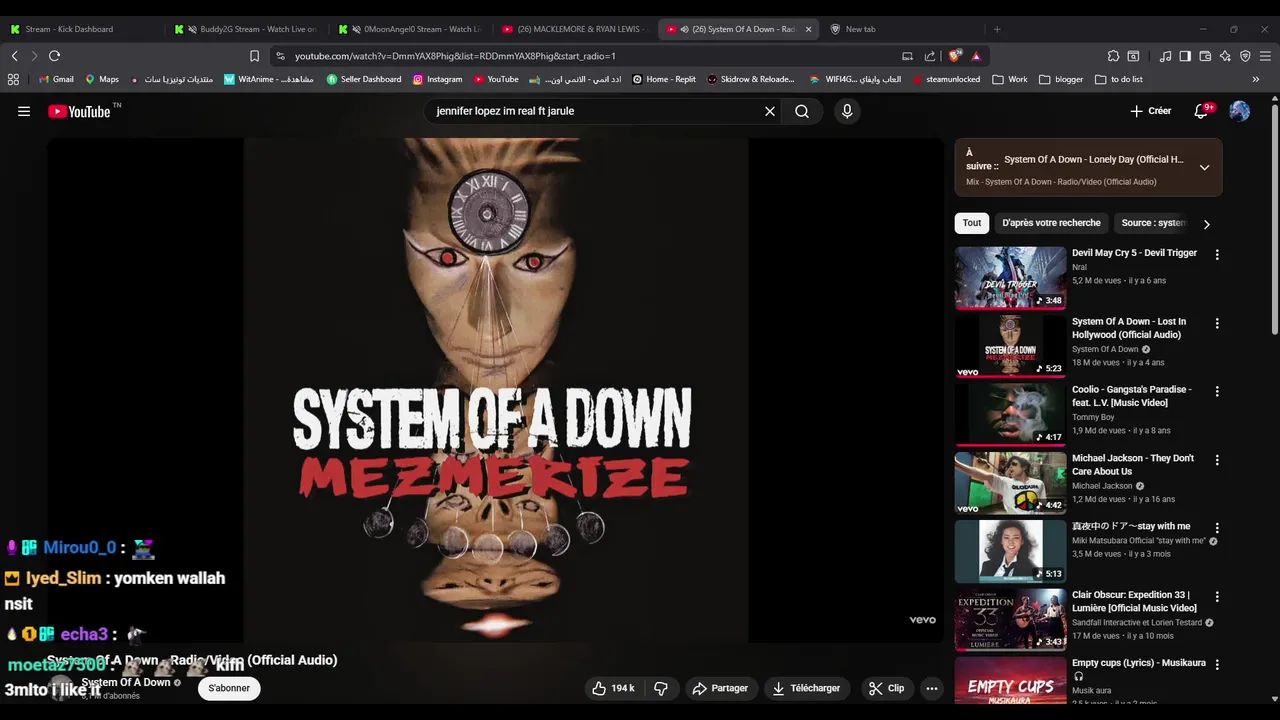Select the Source : system chip
The height and width of the screenshot is (720, 1280).
(x=1153, y=223)
